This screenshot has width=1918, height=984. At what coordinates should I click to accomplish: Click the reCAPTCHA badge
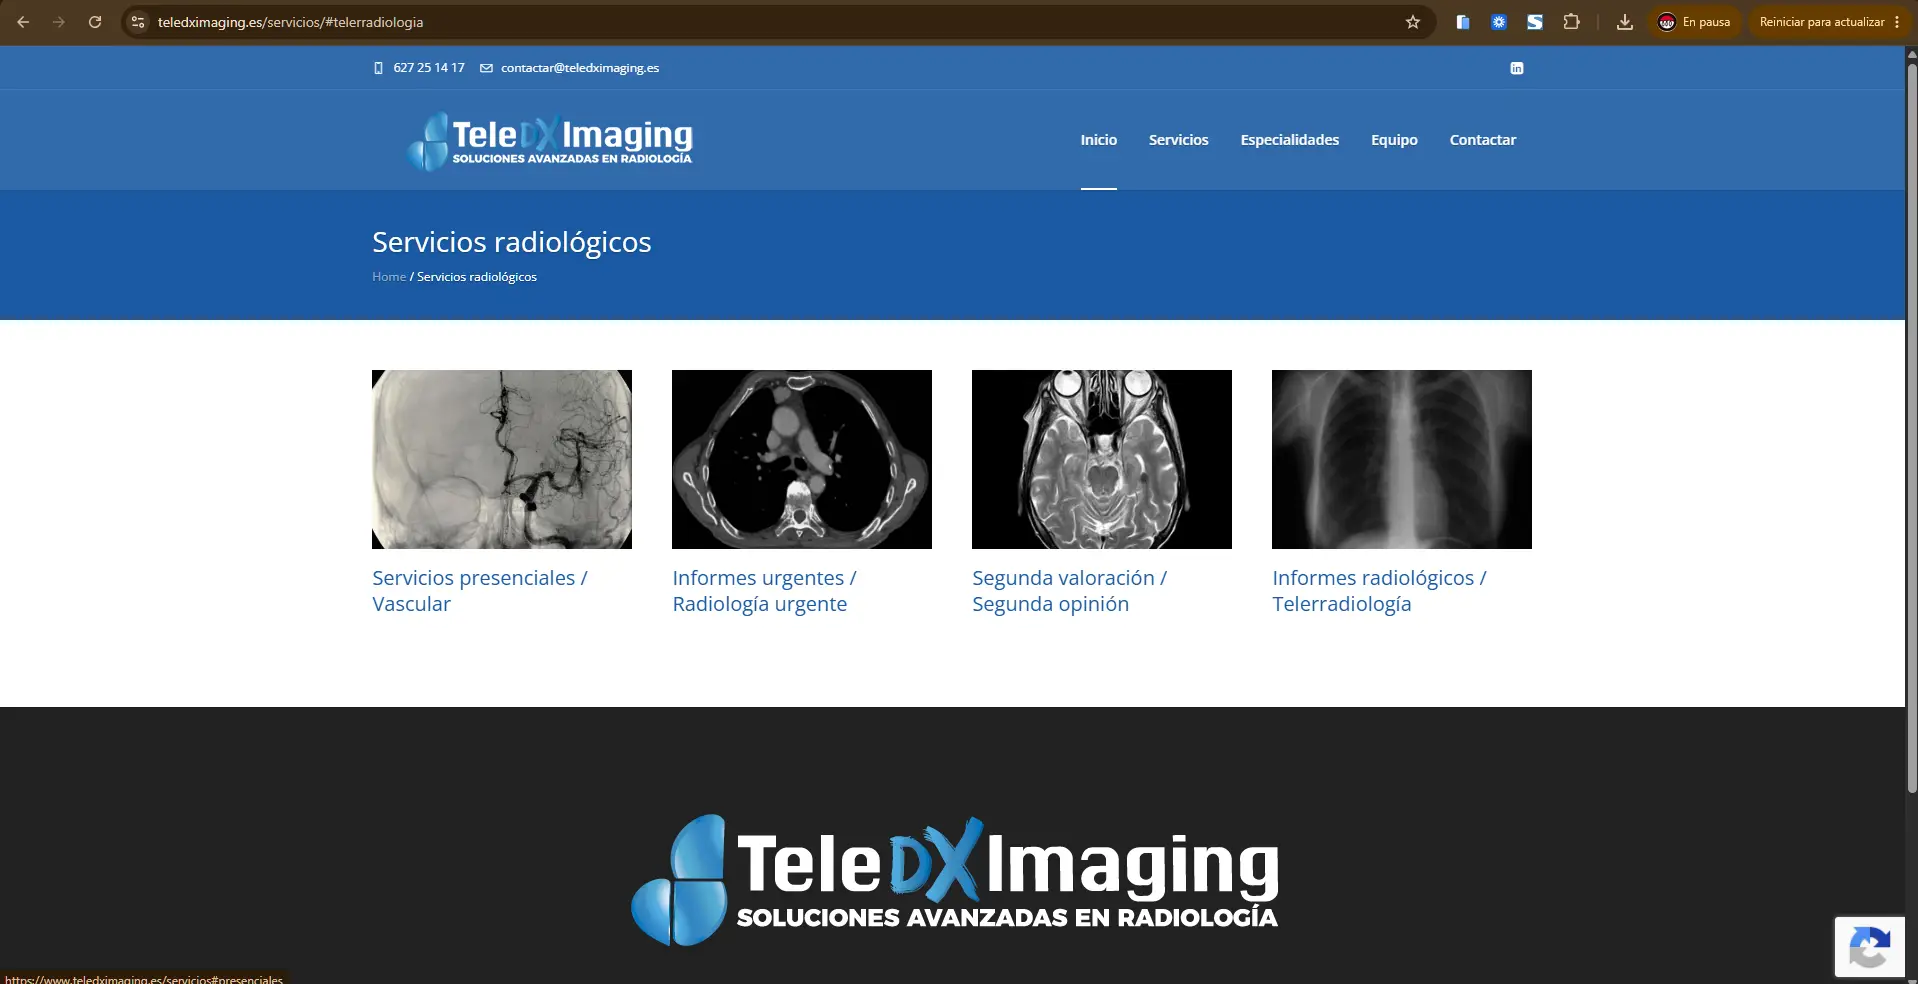[1869, 946]
